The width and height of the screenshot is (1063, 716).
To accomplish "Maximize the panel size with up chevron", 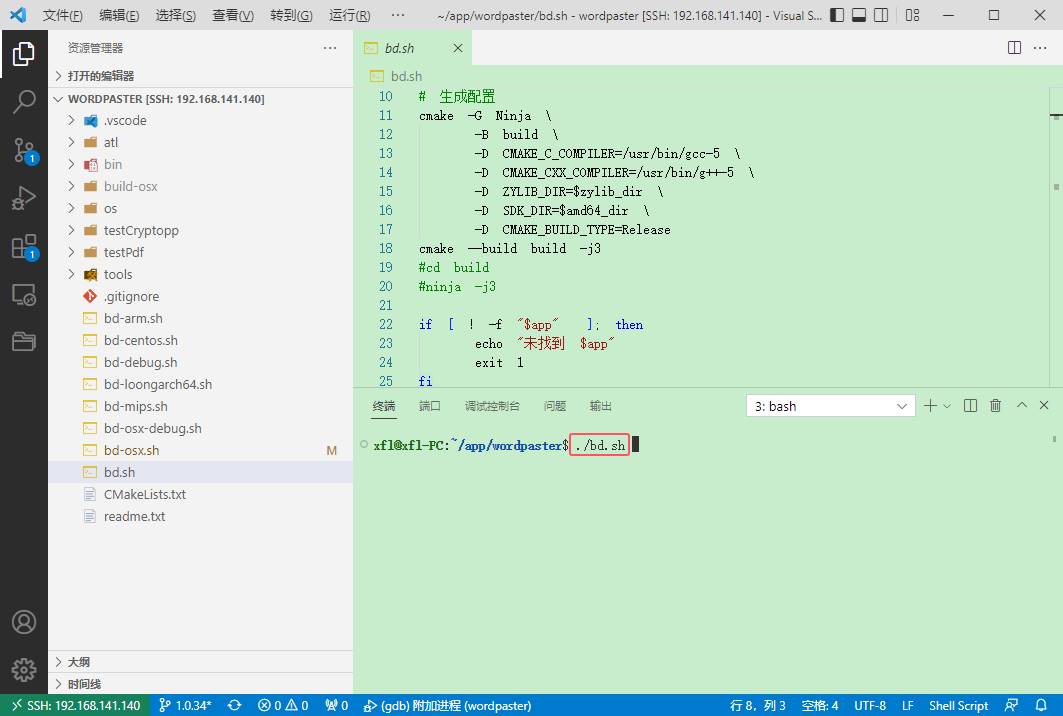I will pos(1021,406).
